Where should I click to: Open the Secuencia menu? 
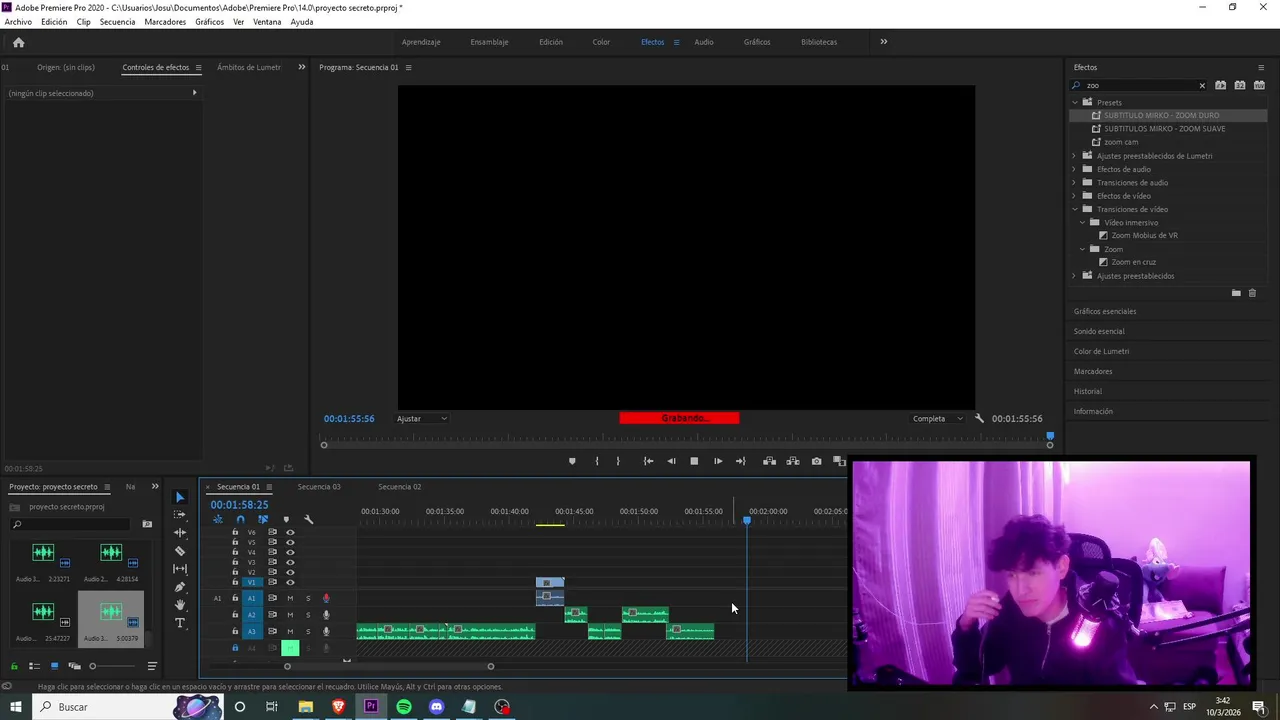117,22
